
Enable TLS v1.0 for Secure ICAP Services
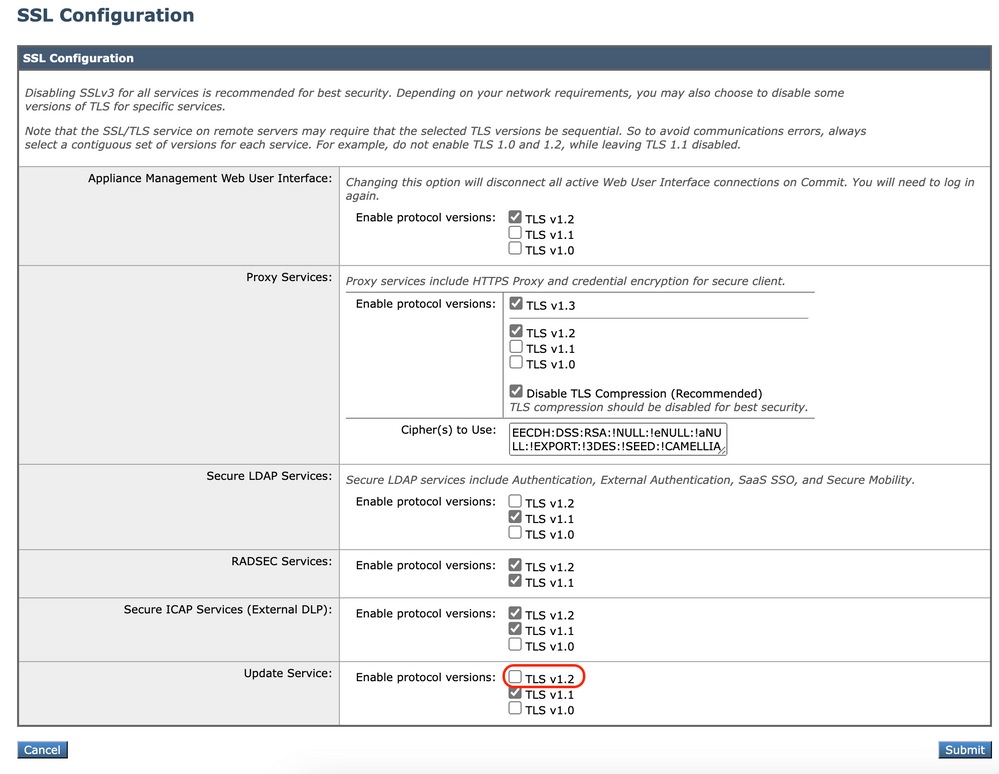point(515,645)
